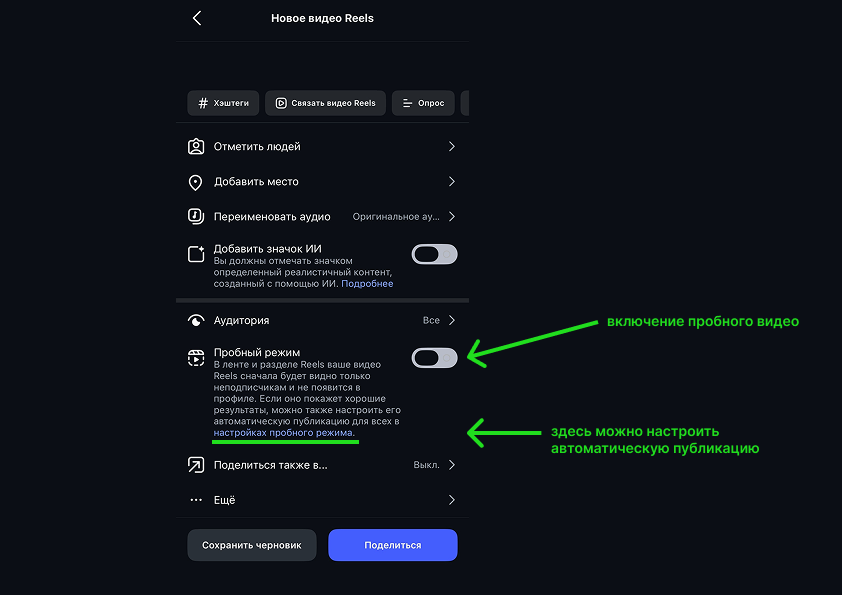
Task: Enable the Добавить значок ИИ toggle
Action: (434, 254)
